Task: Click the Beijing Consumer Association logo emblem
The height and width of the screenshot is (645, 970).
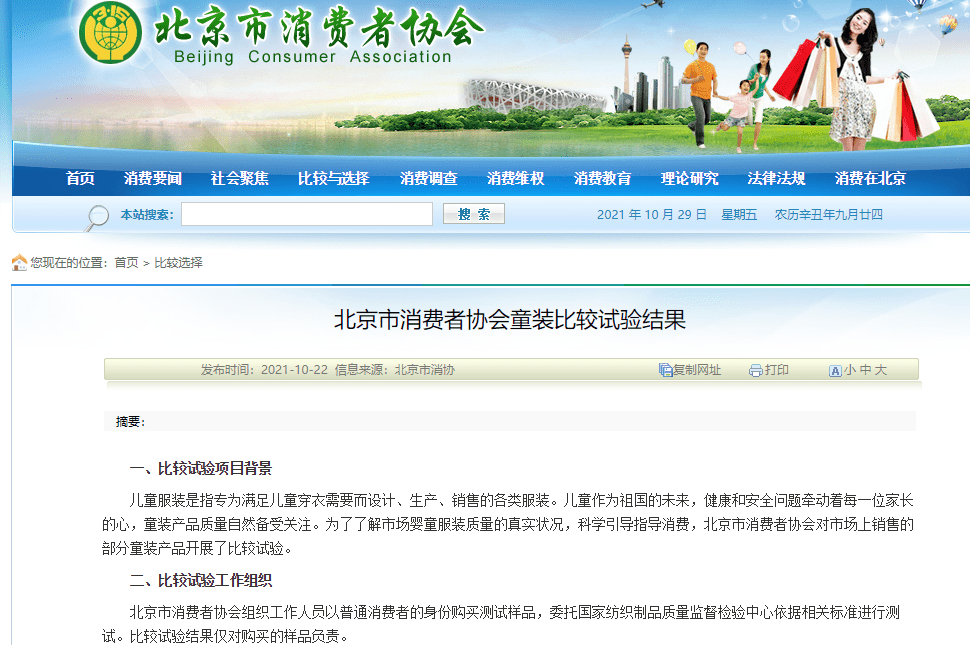Action: [111, 32]
